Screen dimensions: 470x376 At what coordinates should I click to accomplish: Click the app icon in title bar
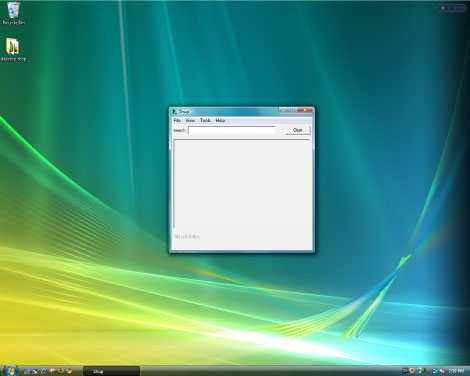(x=174, y=111)
